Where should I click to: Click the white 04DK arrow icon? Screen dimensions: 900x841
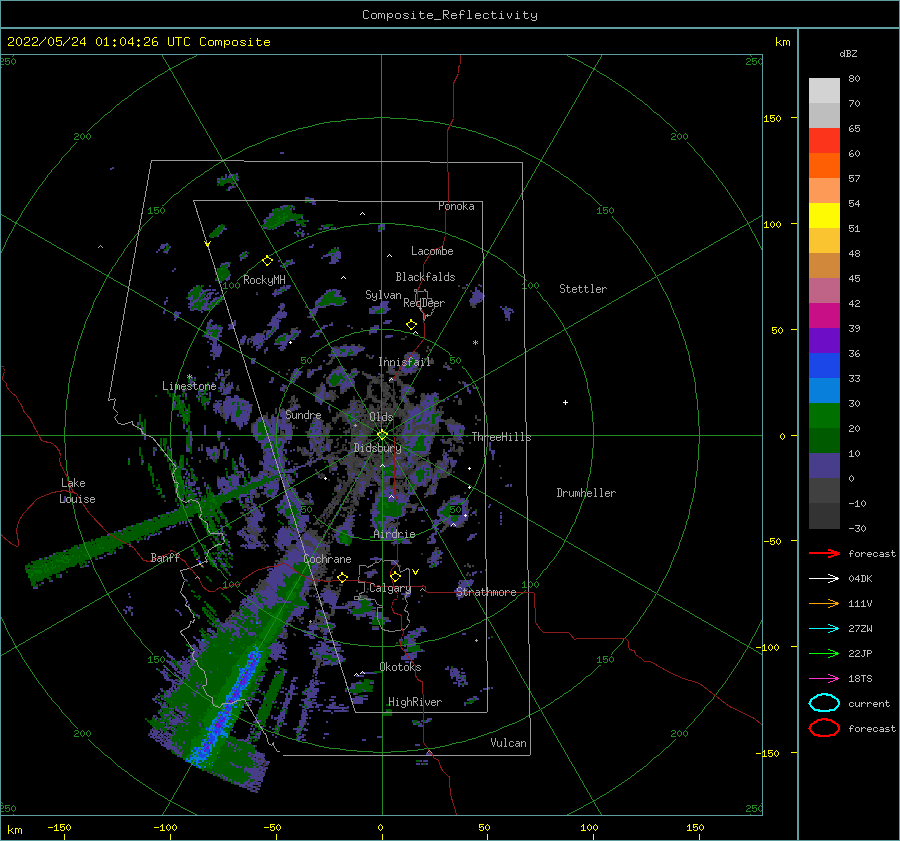click(x=824, y=578)
